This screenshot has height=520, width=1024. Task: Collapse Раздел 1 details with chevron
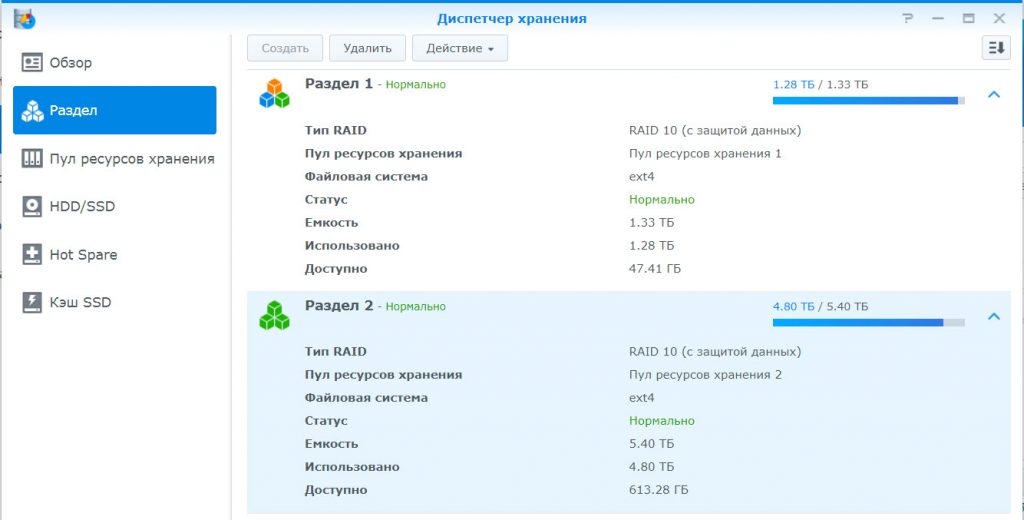point(994,95)
